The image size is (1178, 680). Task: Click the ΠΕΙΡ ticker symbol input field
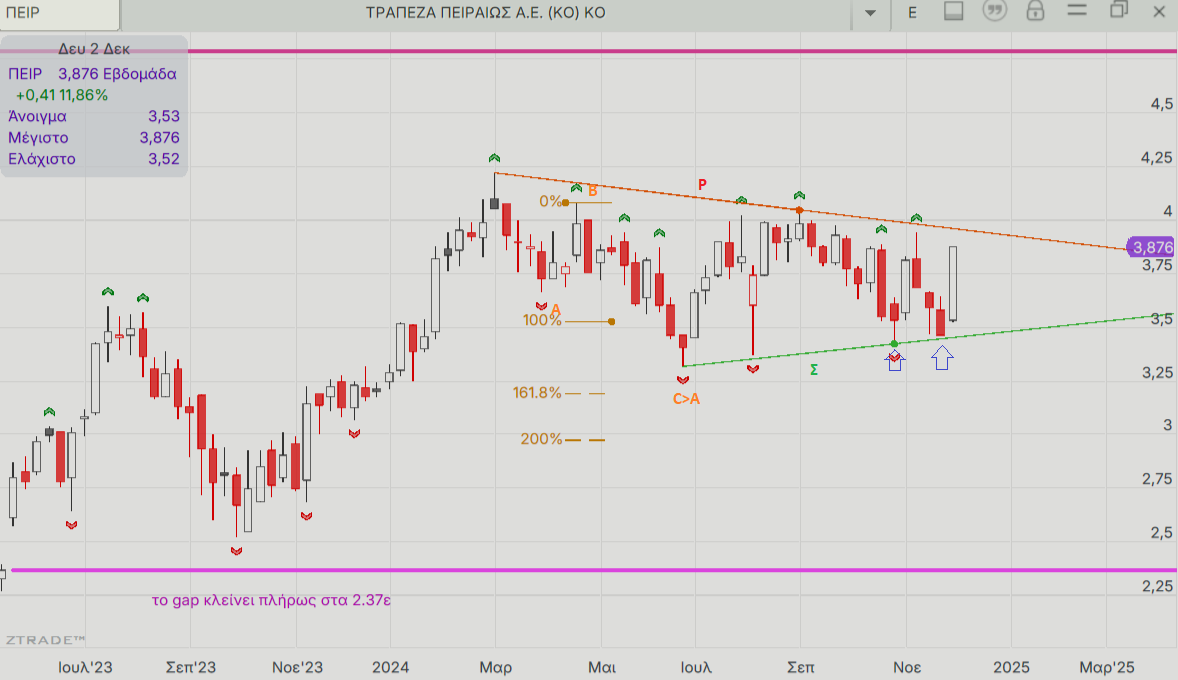click(60, 13)
